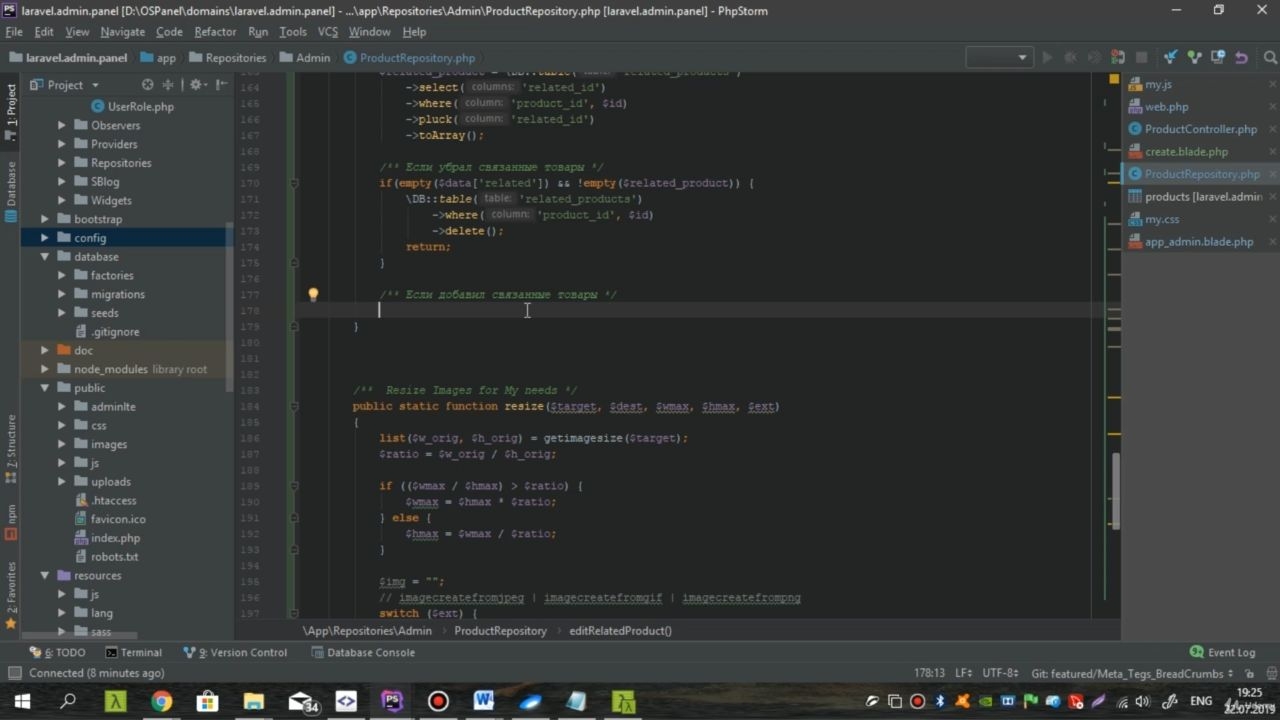Expand the uploads folder
Screen dimensions: 1280x720
click(x=62, y=482)
